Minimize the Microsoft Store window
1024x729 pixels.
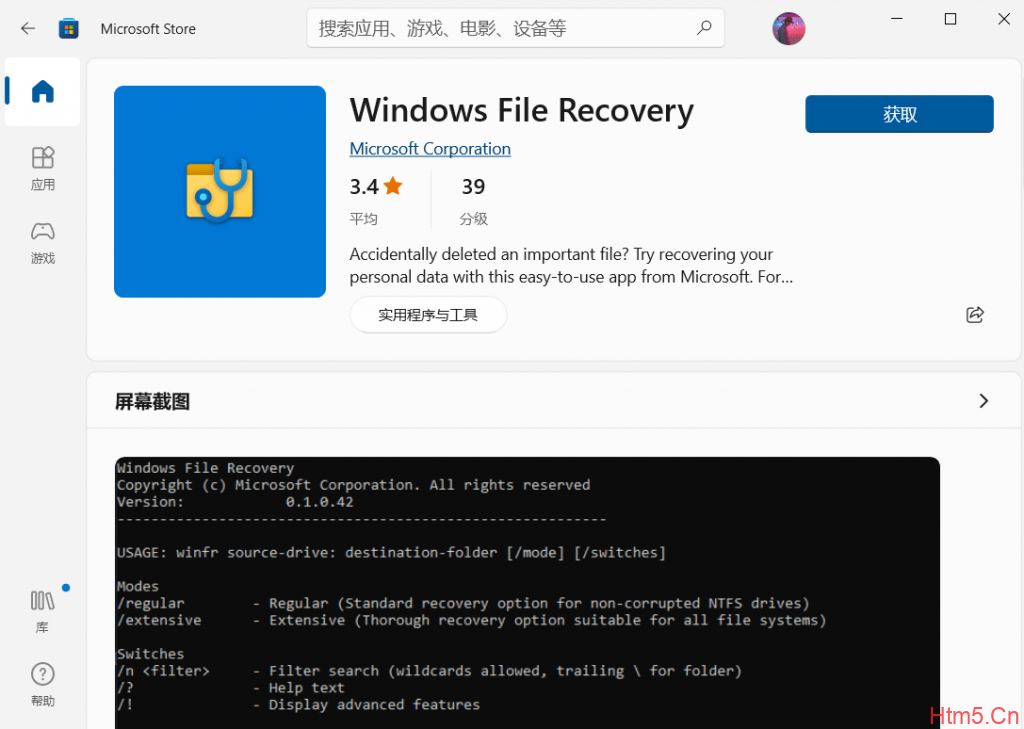[x=897, y=19]
